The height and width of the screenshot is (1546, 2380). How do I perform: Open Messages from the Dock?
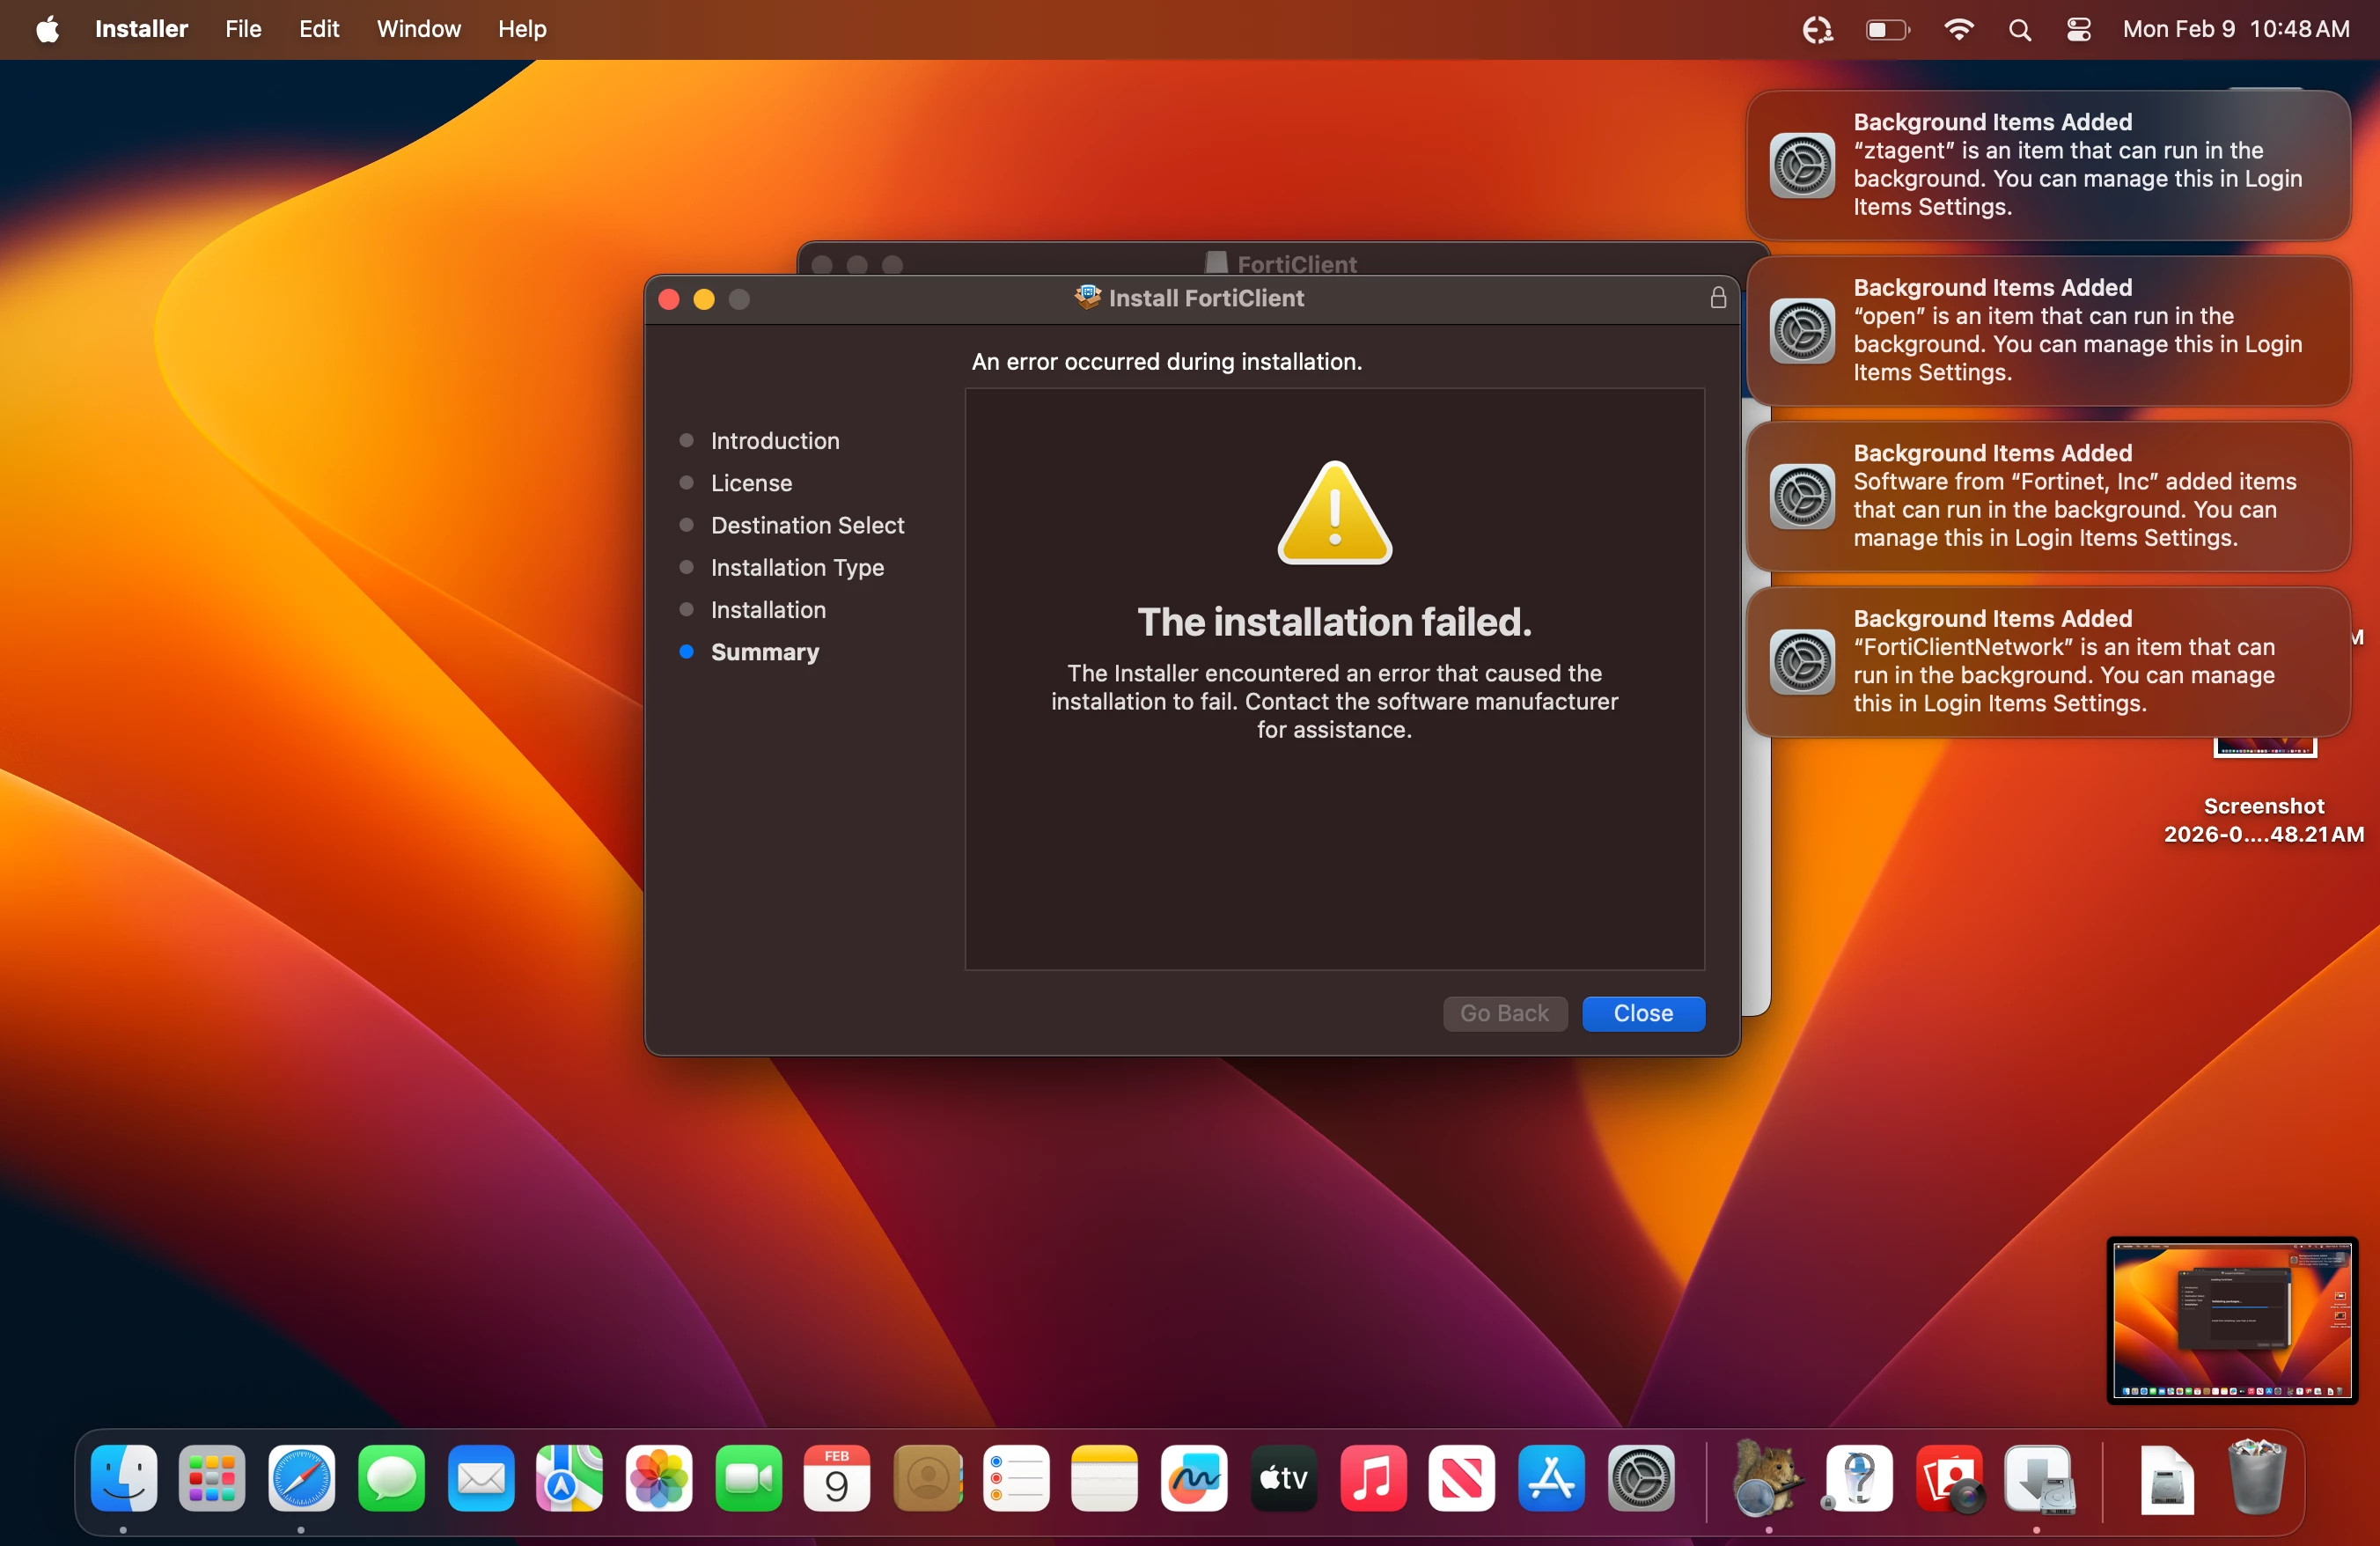tap(391, 1478)
